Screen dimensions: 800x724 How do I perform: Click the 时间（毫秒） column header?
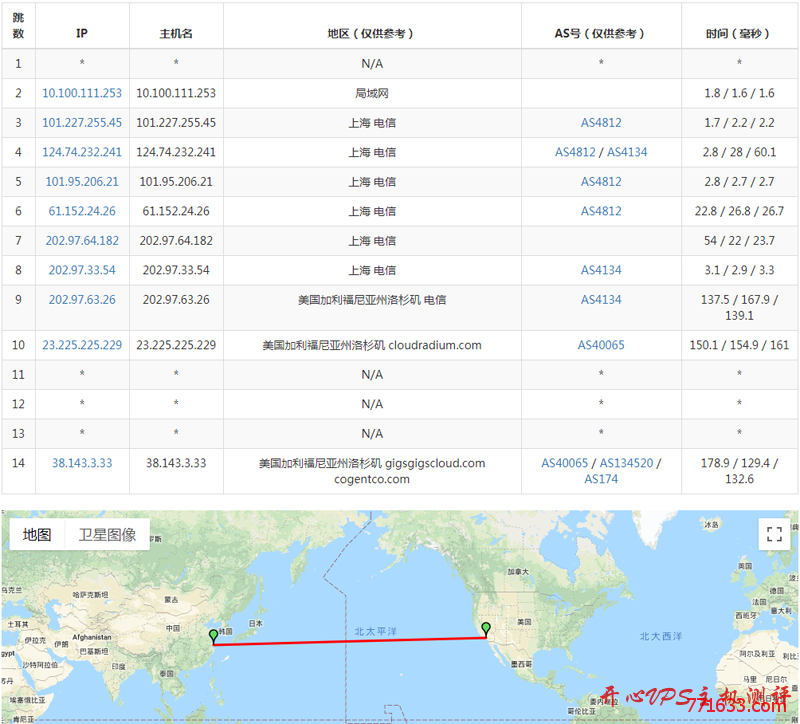tap(737, 31)
